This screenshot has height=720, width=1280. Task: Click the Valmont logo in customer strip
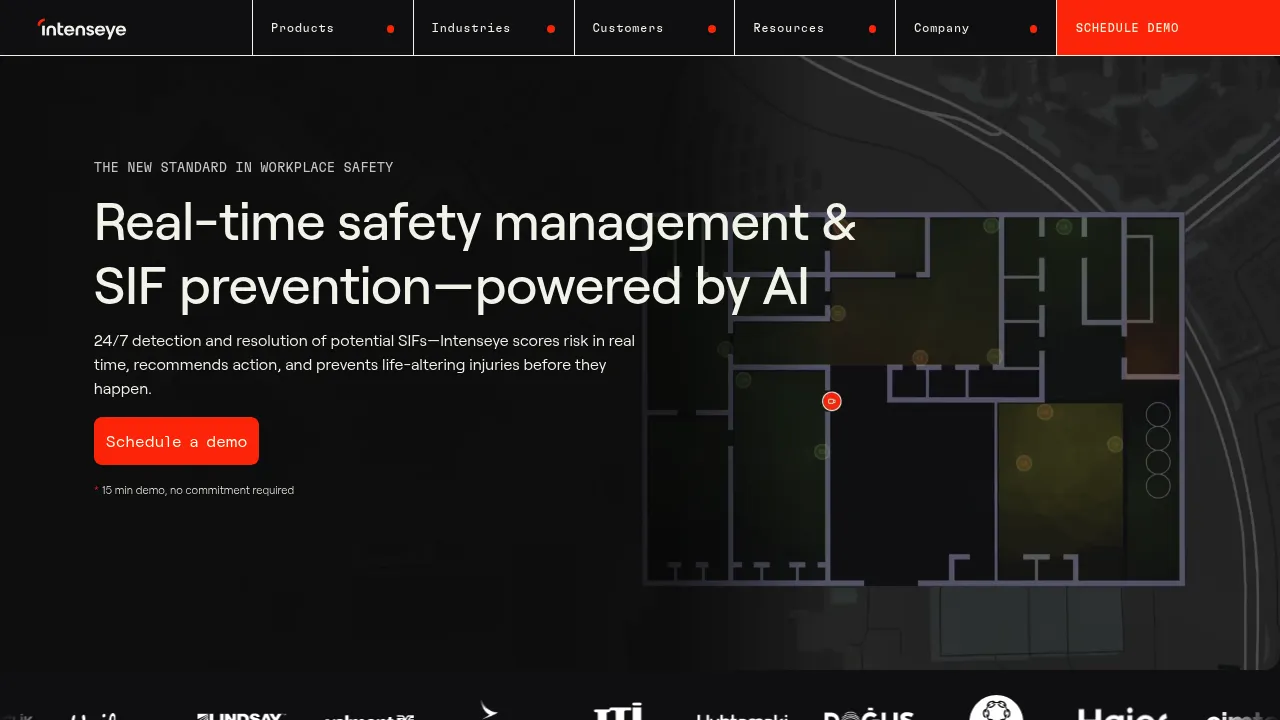point(370,716)
